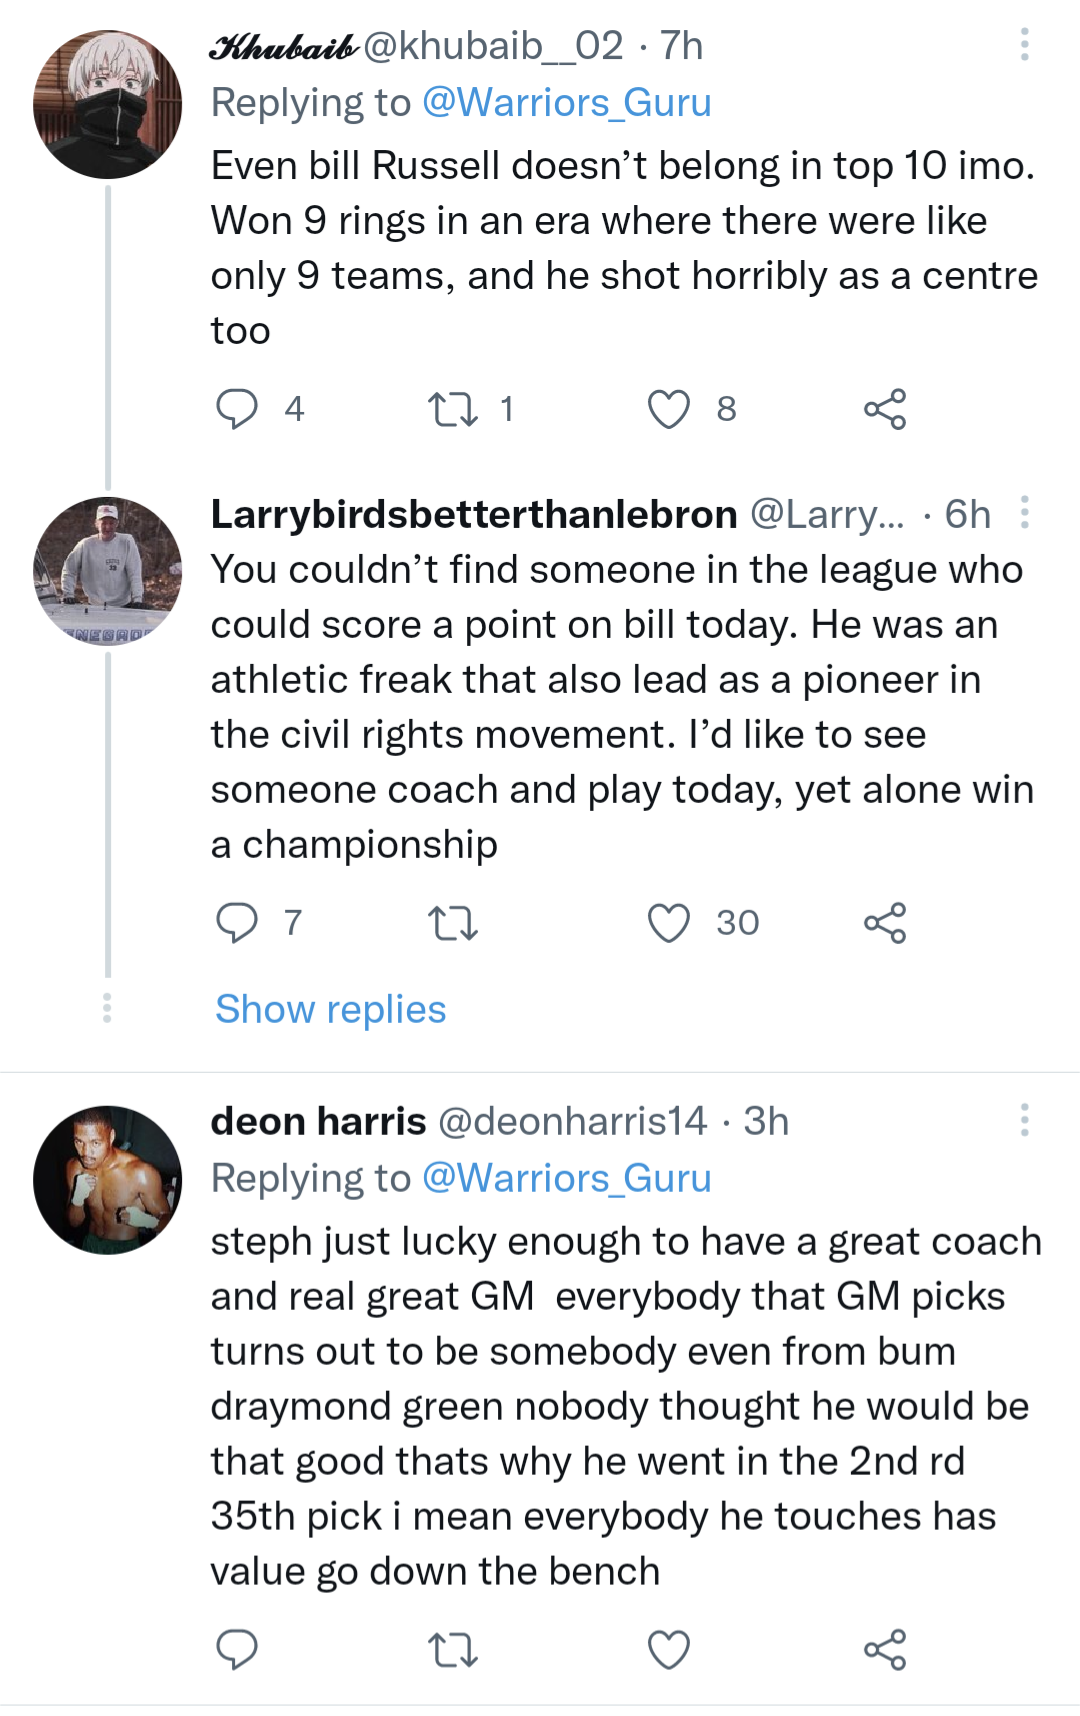Open more options on Larrybirdsbetterthanlebron's tweet
Image resolution: width=1080 pixels, height=1716 pixels.
tap(1024, 513)
